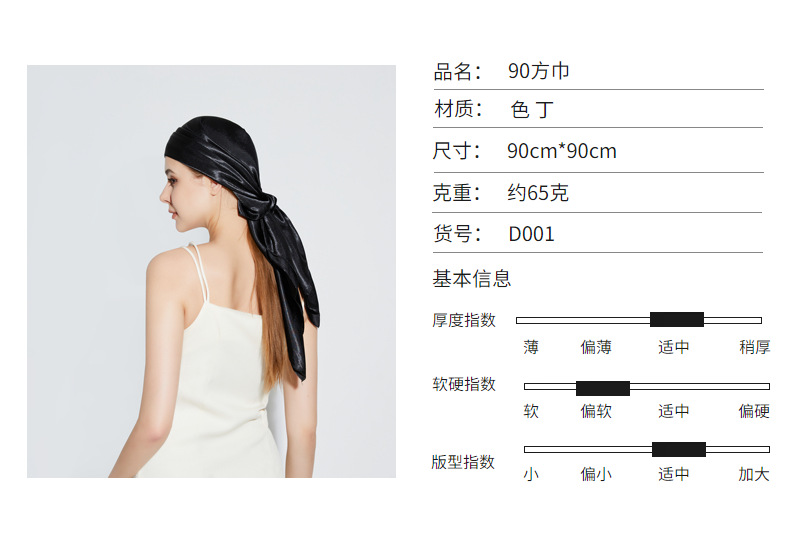Click the weight value 约65克
This screenshot has height=538, width=790.
[538, 192]
